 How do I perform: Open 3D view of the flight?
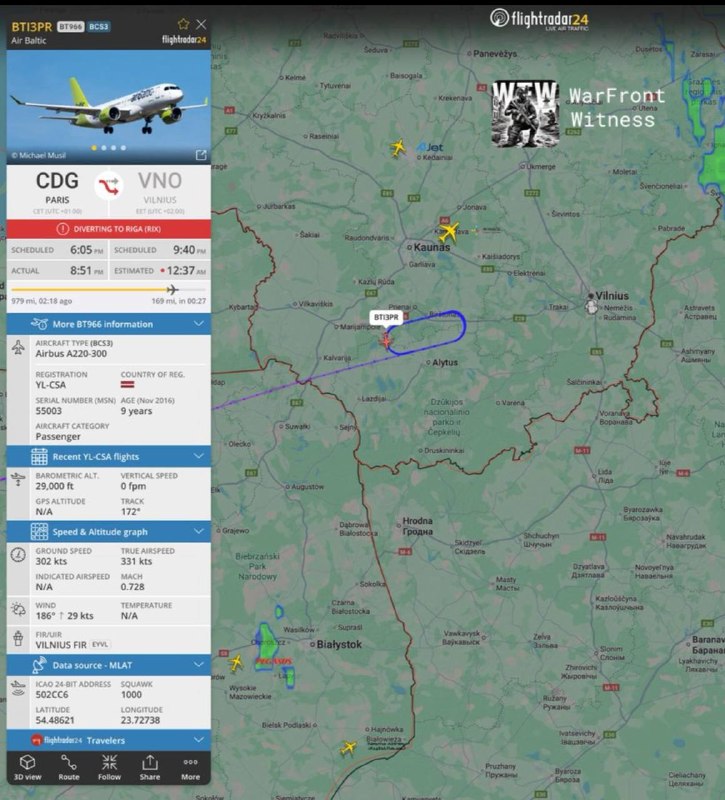point(27,767)
